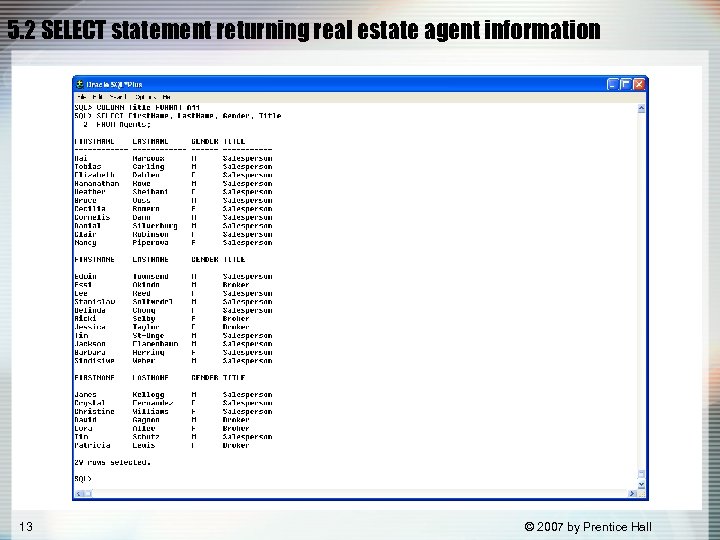Click the last name 'Herring'

(x=148, y=353)
